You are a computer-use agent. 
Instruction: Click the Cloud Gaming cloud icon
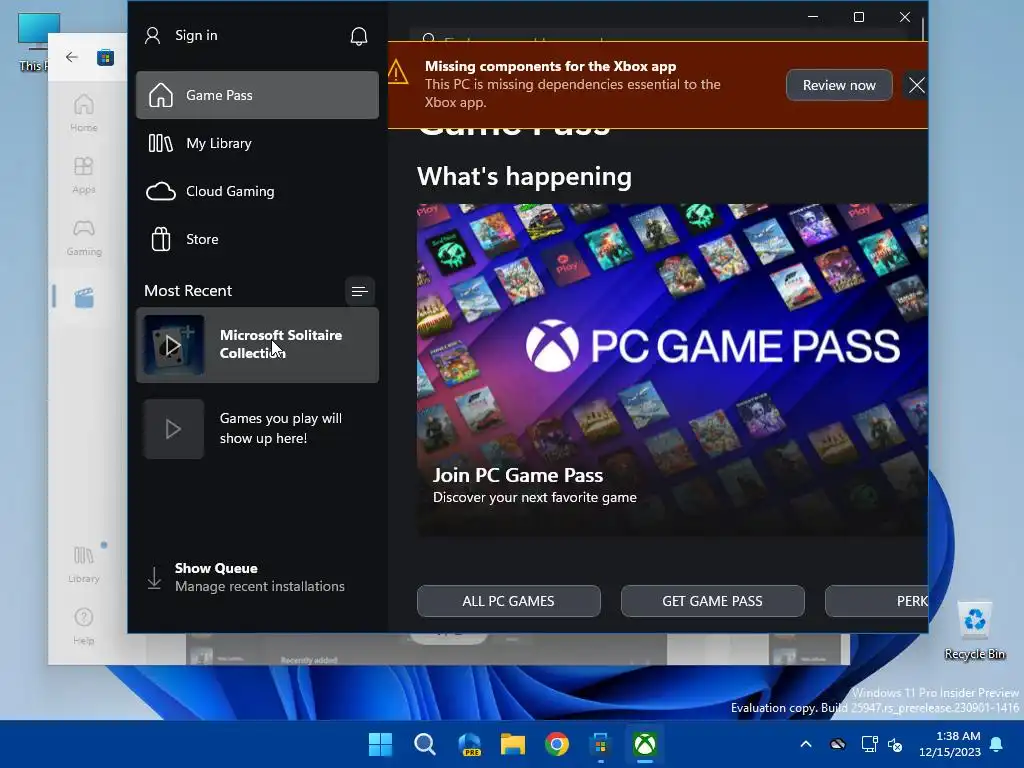point(161,191)
